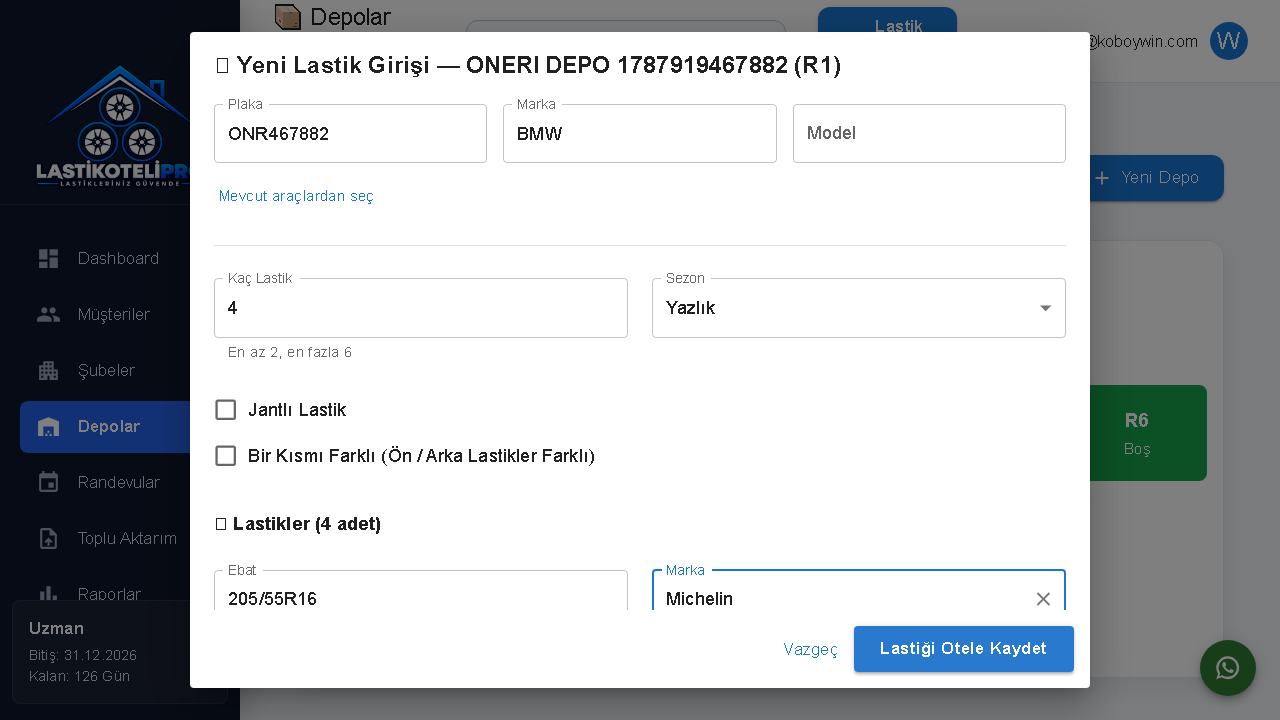
Task: Click the Raporlar label in sidebar
Action: pyautogui.click(x=109, y=594)
